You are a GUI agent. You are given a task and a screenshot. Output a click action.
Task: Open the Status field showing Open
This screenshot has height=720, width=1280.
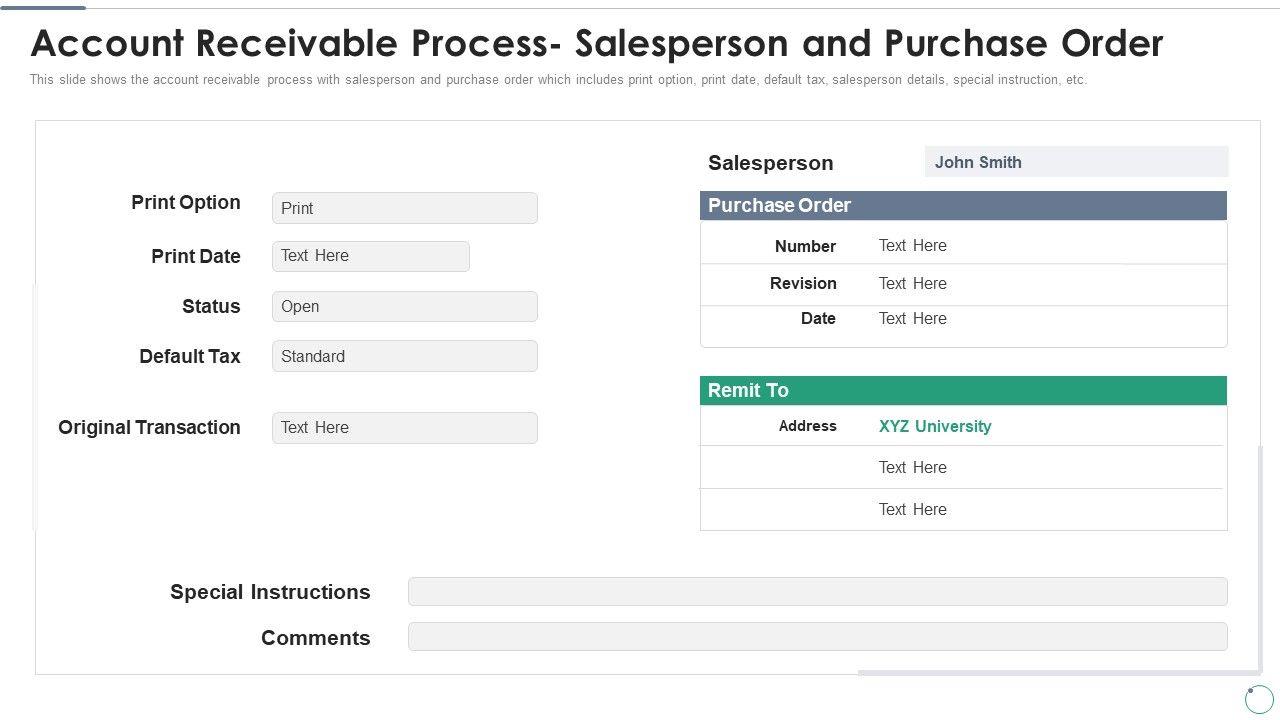click(404, 307)
